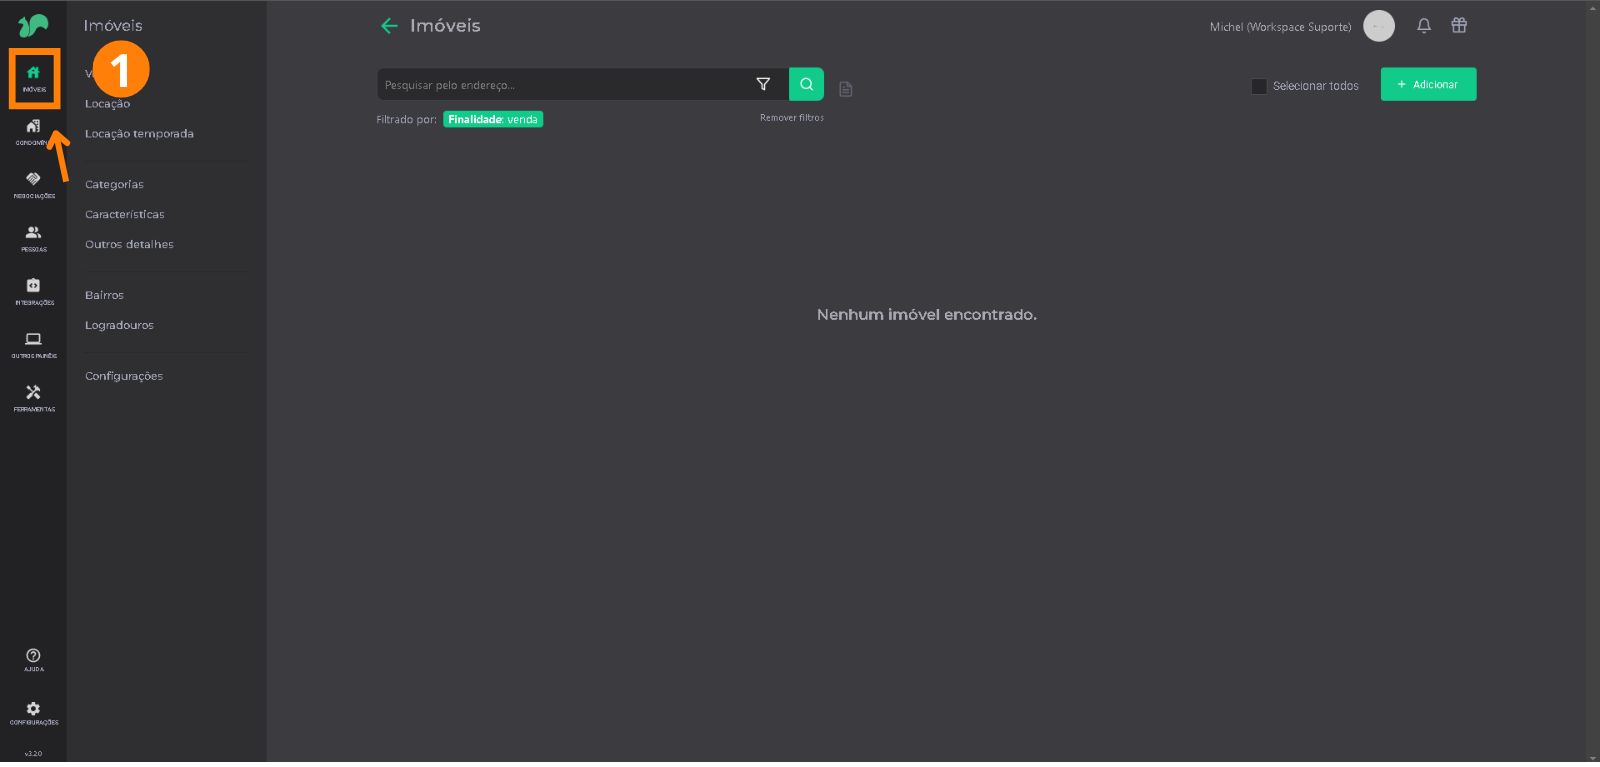Open the notifications bell
The width and height of the screenshot is (1600, 767).
1424,26
